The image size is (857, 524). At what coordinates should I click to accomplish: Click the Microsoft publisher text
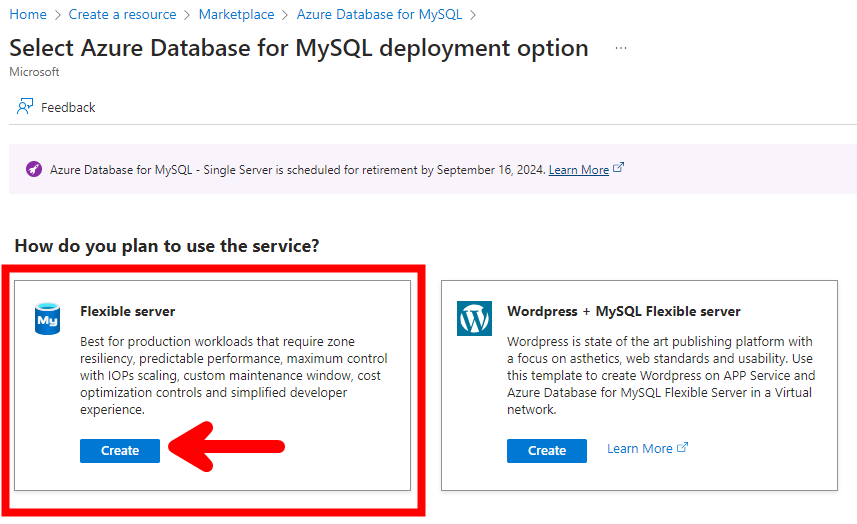coord(34,72)
